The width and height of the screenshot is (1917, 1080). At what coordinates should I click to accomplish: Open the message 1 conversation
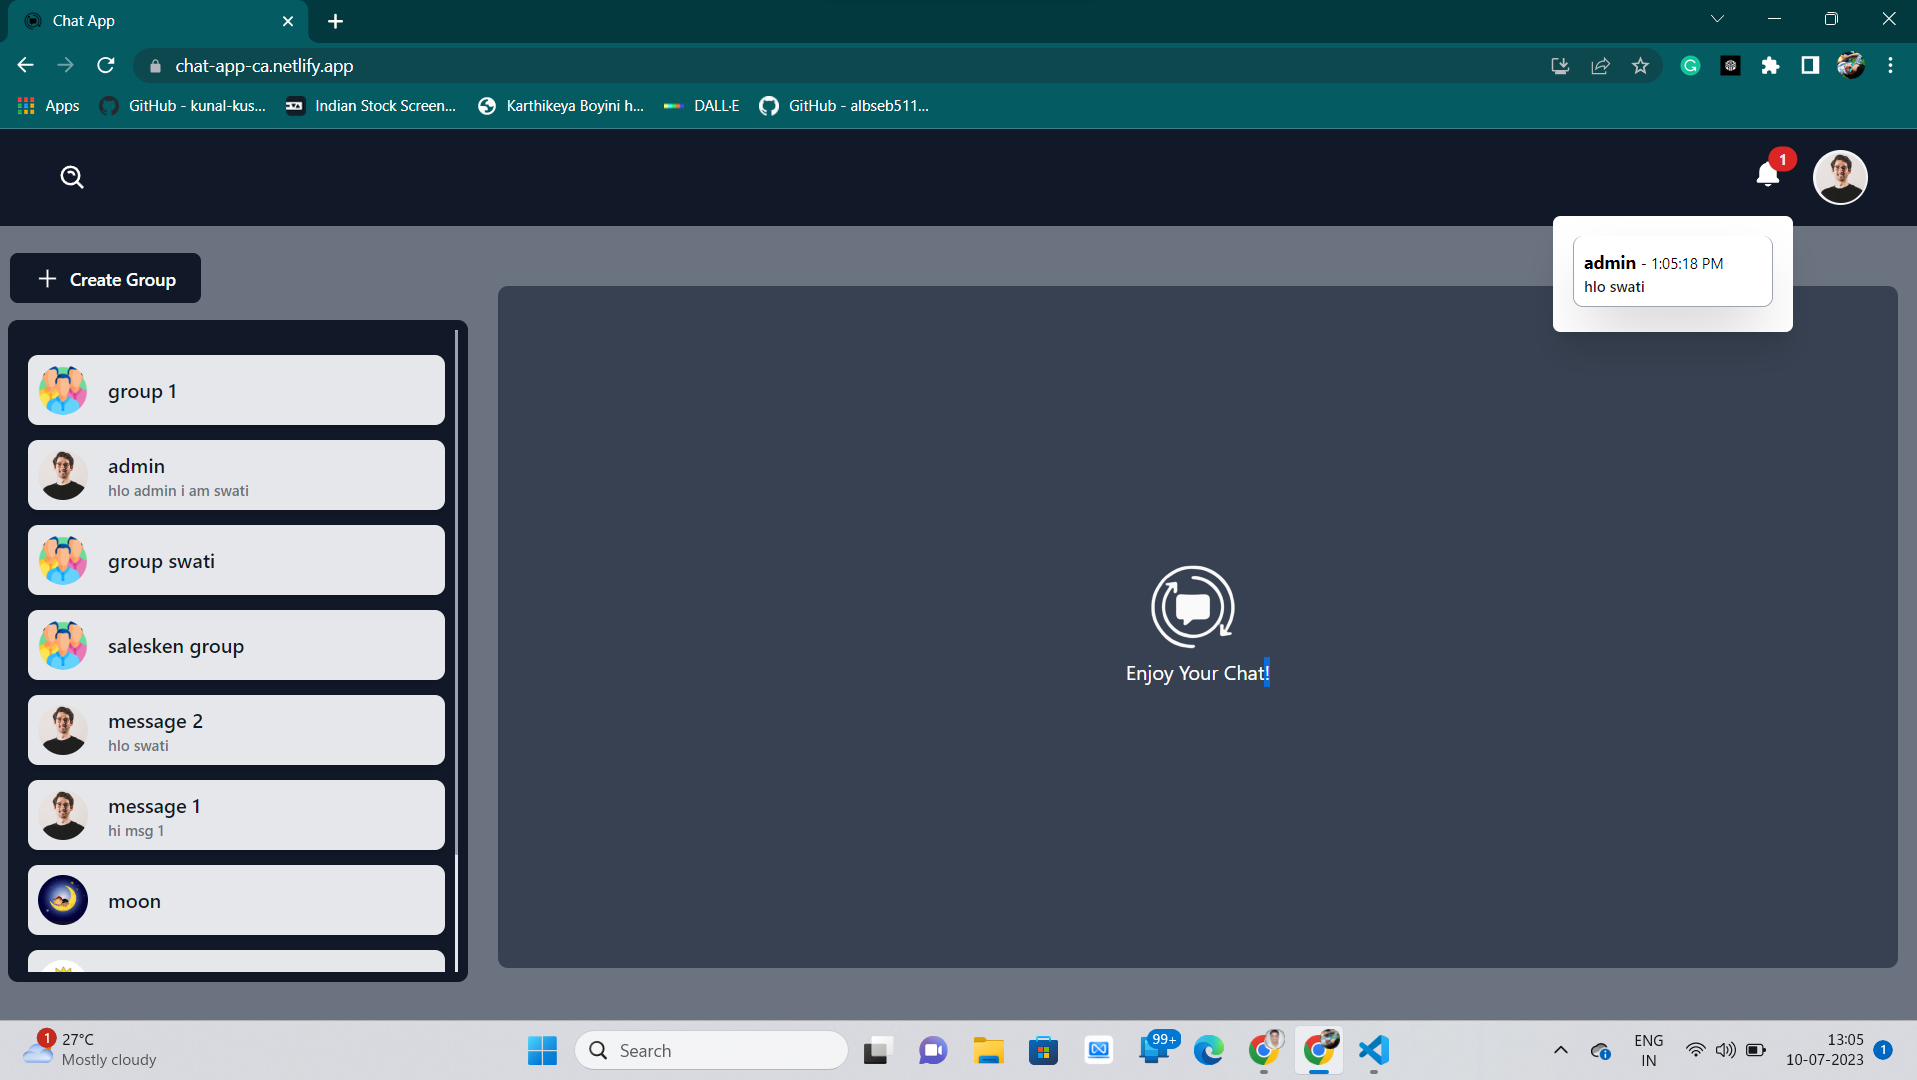click(x=236, y=815)
